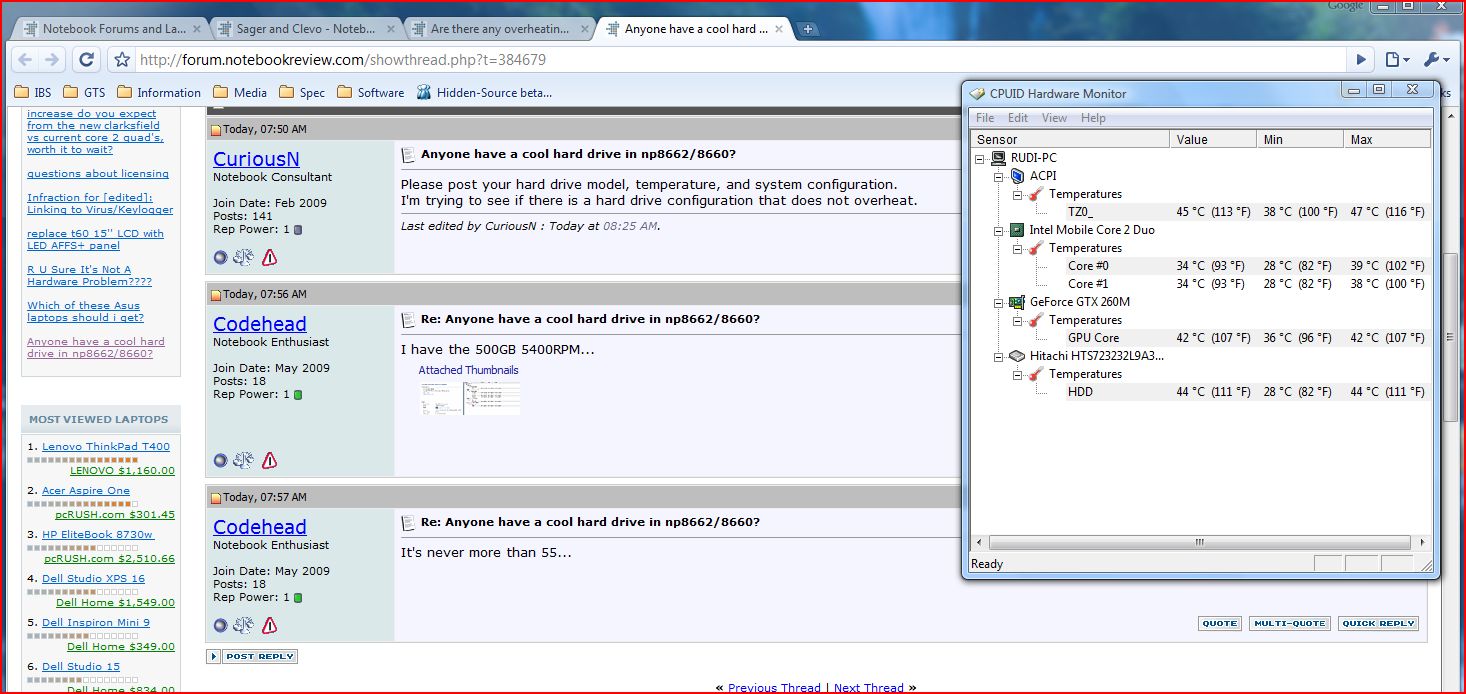This screenshot has width=1466, height=694.
Task: Click the browser Forward arrow
Action: (52, 60)
